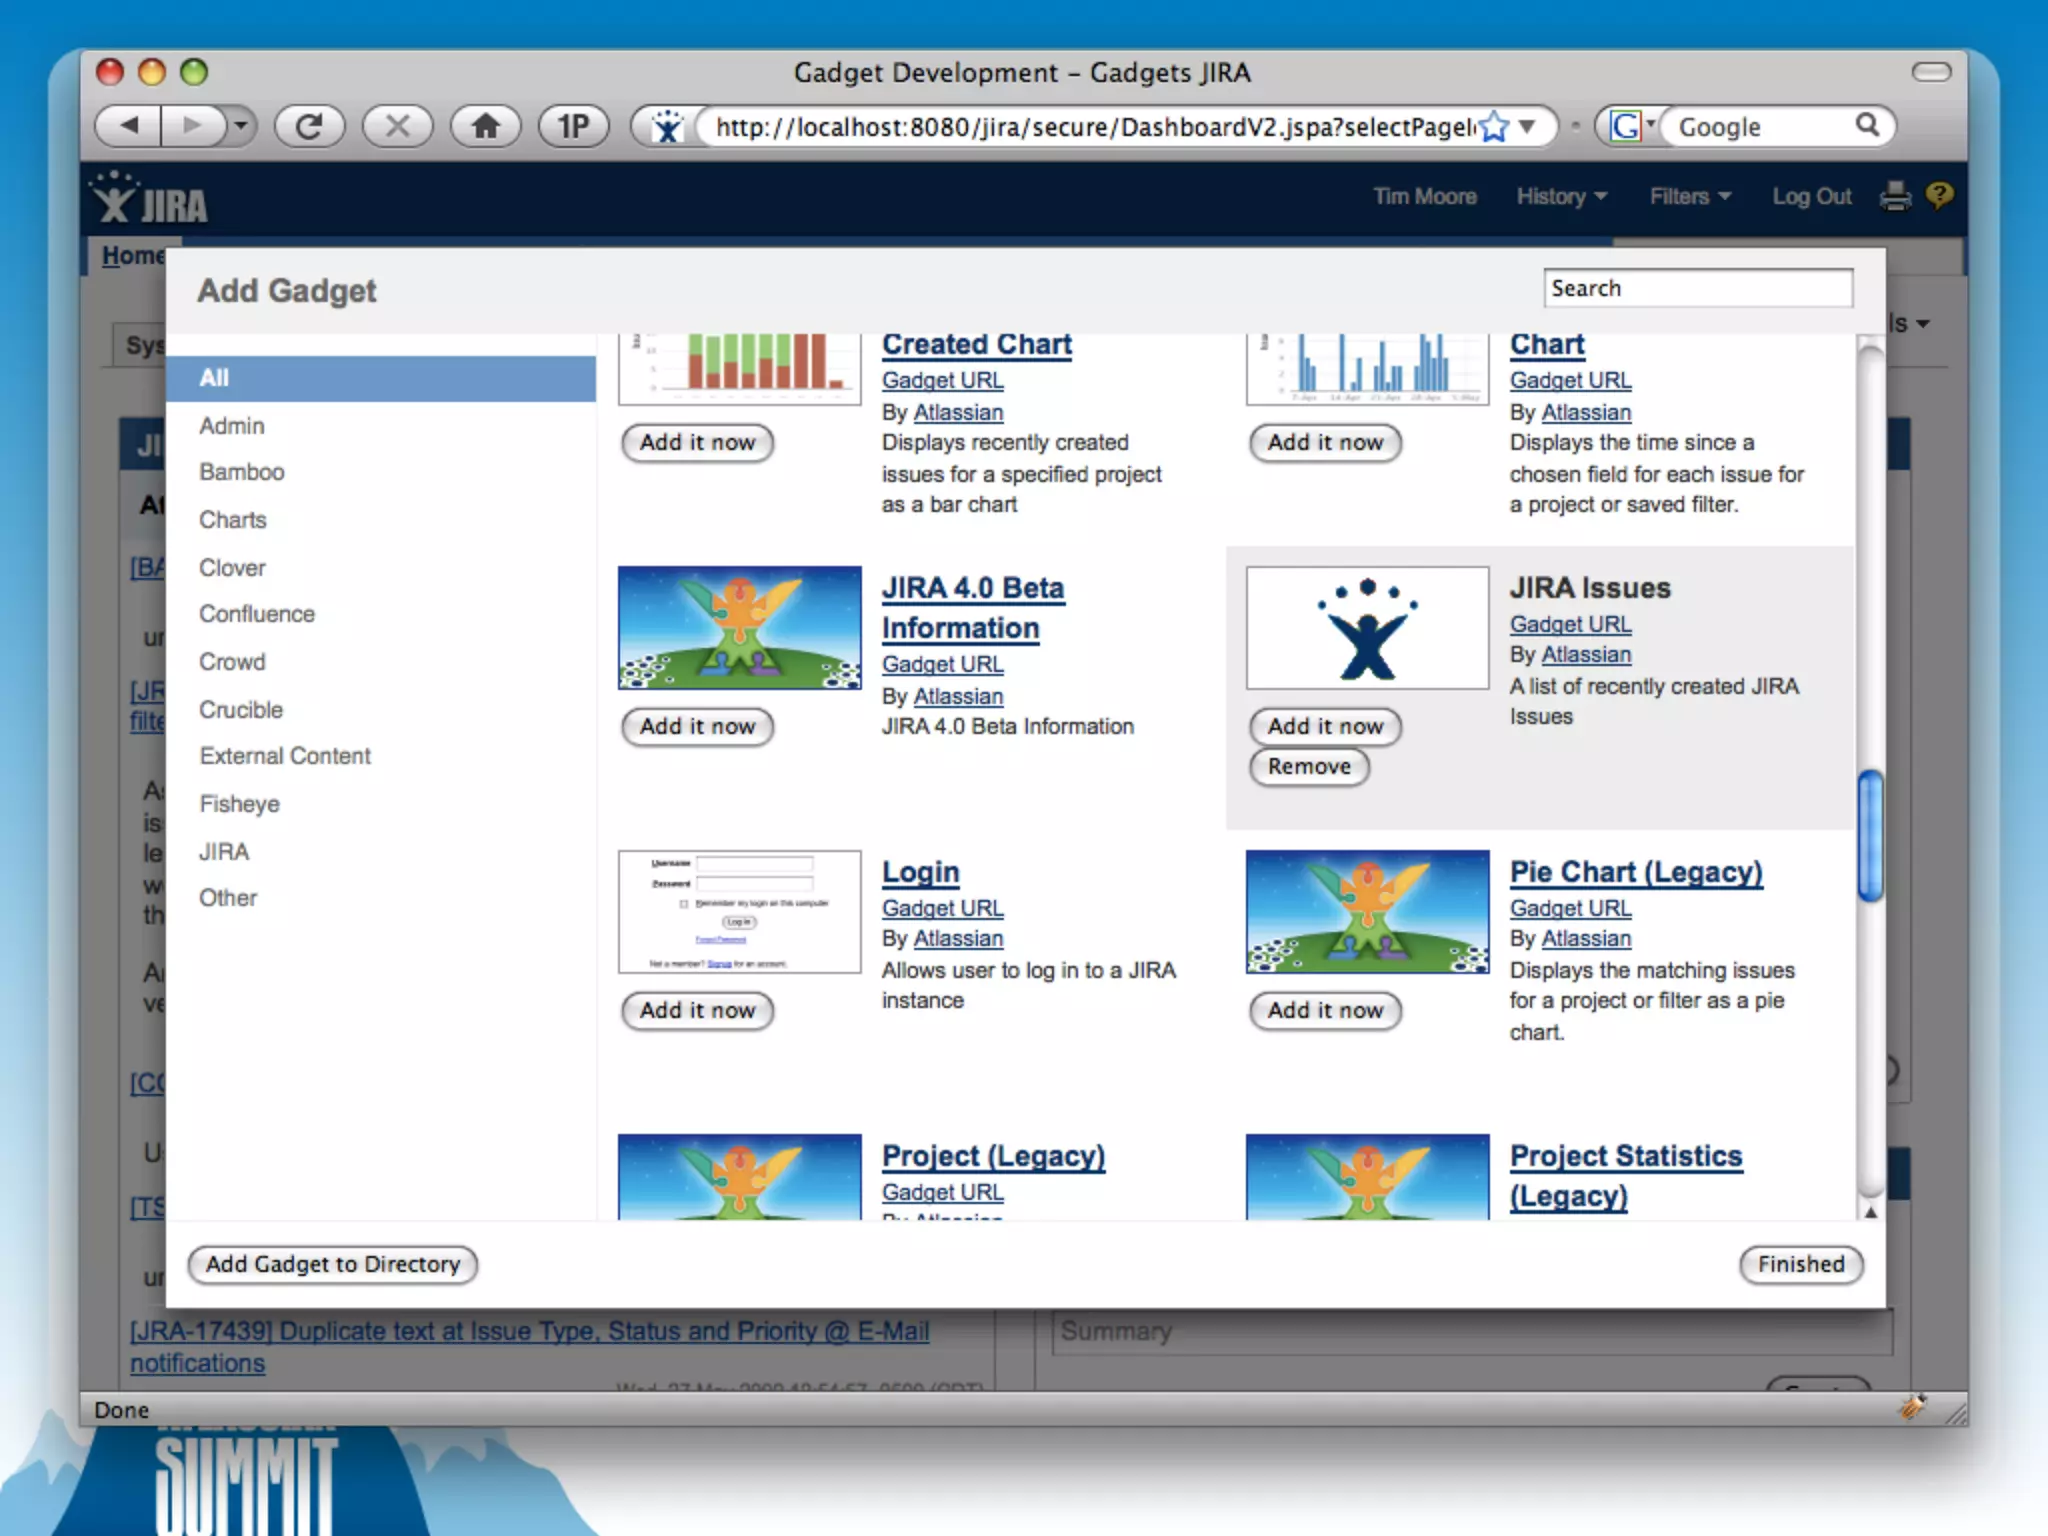Select the JIRA gadget category
The width and height of the screenshot is (2048, 1536).
[224, 852]
